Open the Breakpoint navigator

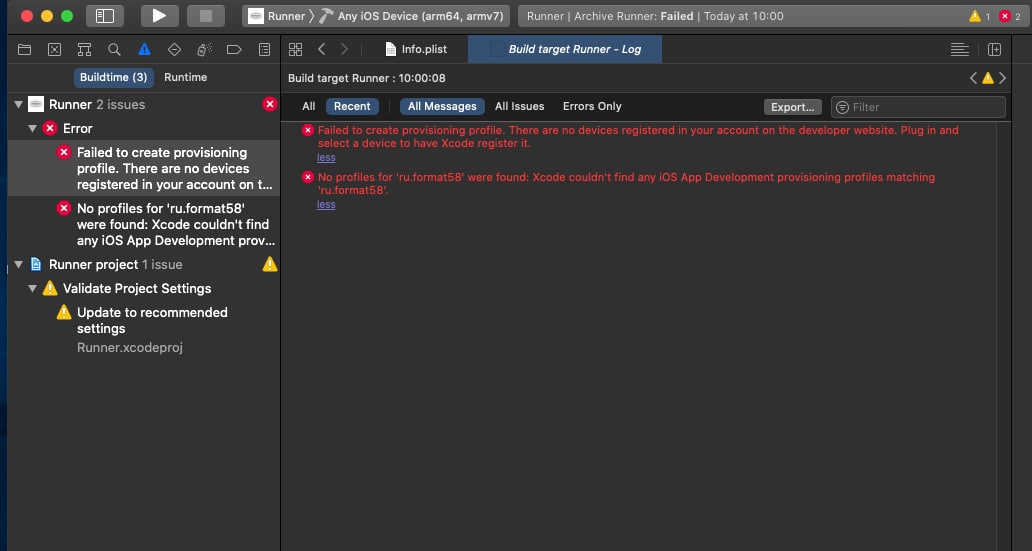(234, 49)
